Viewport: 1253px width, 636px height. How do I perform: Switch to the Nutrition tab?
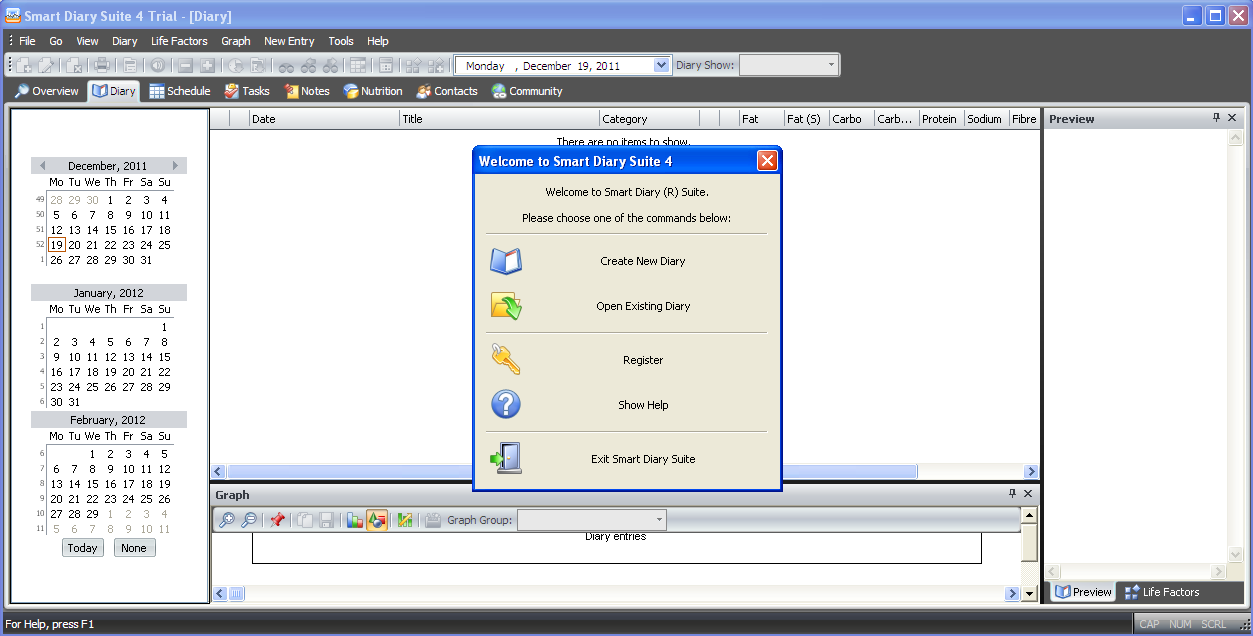[x=373, y=91]
